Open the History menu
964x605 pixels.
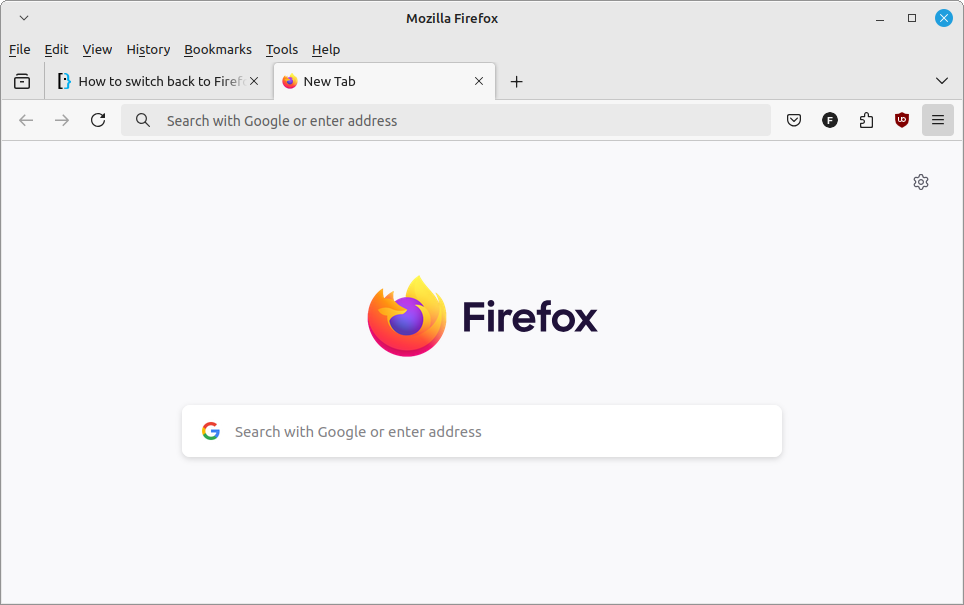click(148, 49)
